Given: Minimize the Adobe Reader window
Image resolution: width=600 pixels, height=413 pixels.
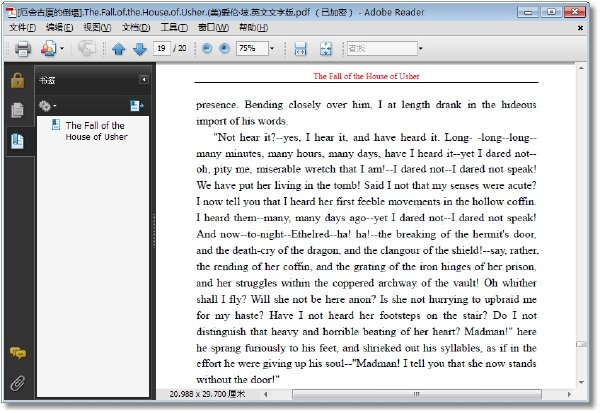Looking at the screenshot, I should click(x=528, y=12).
